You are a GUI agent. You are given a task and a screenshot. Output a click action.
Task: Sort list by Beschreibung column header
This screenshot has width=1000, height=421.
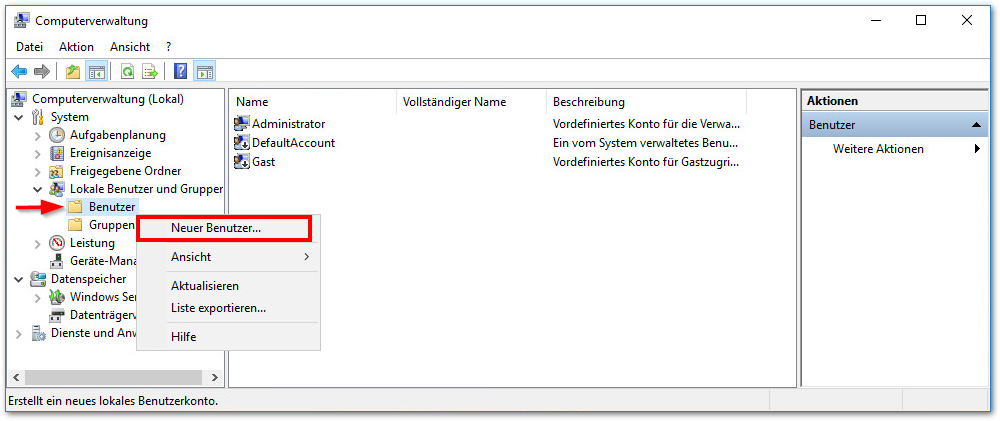pos(589,102)
